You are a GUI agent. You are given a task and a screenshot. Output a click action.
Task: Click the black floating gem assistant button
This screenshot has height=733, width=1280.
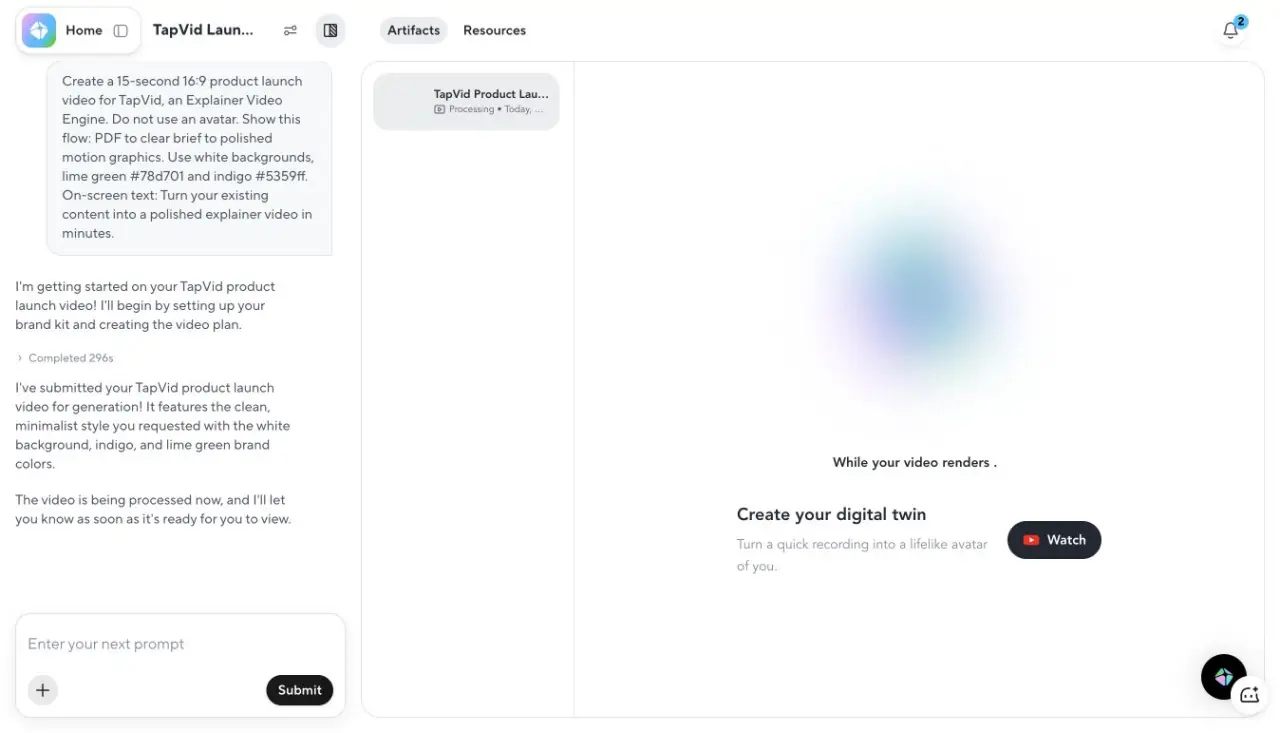pyautogui.click(x=1223, y=677)
